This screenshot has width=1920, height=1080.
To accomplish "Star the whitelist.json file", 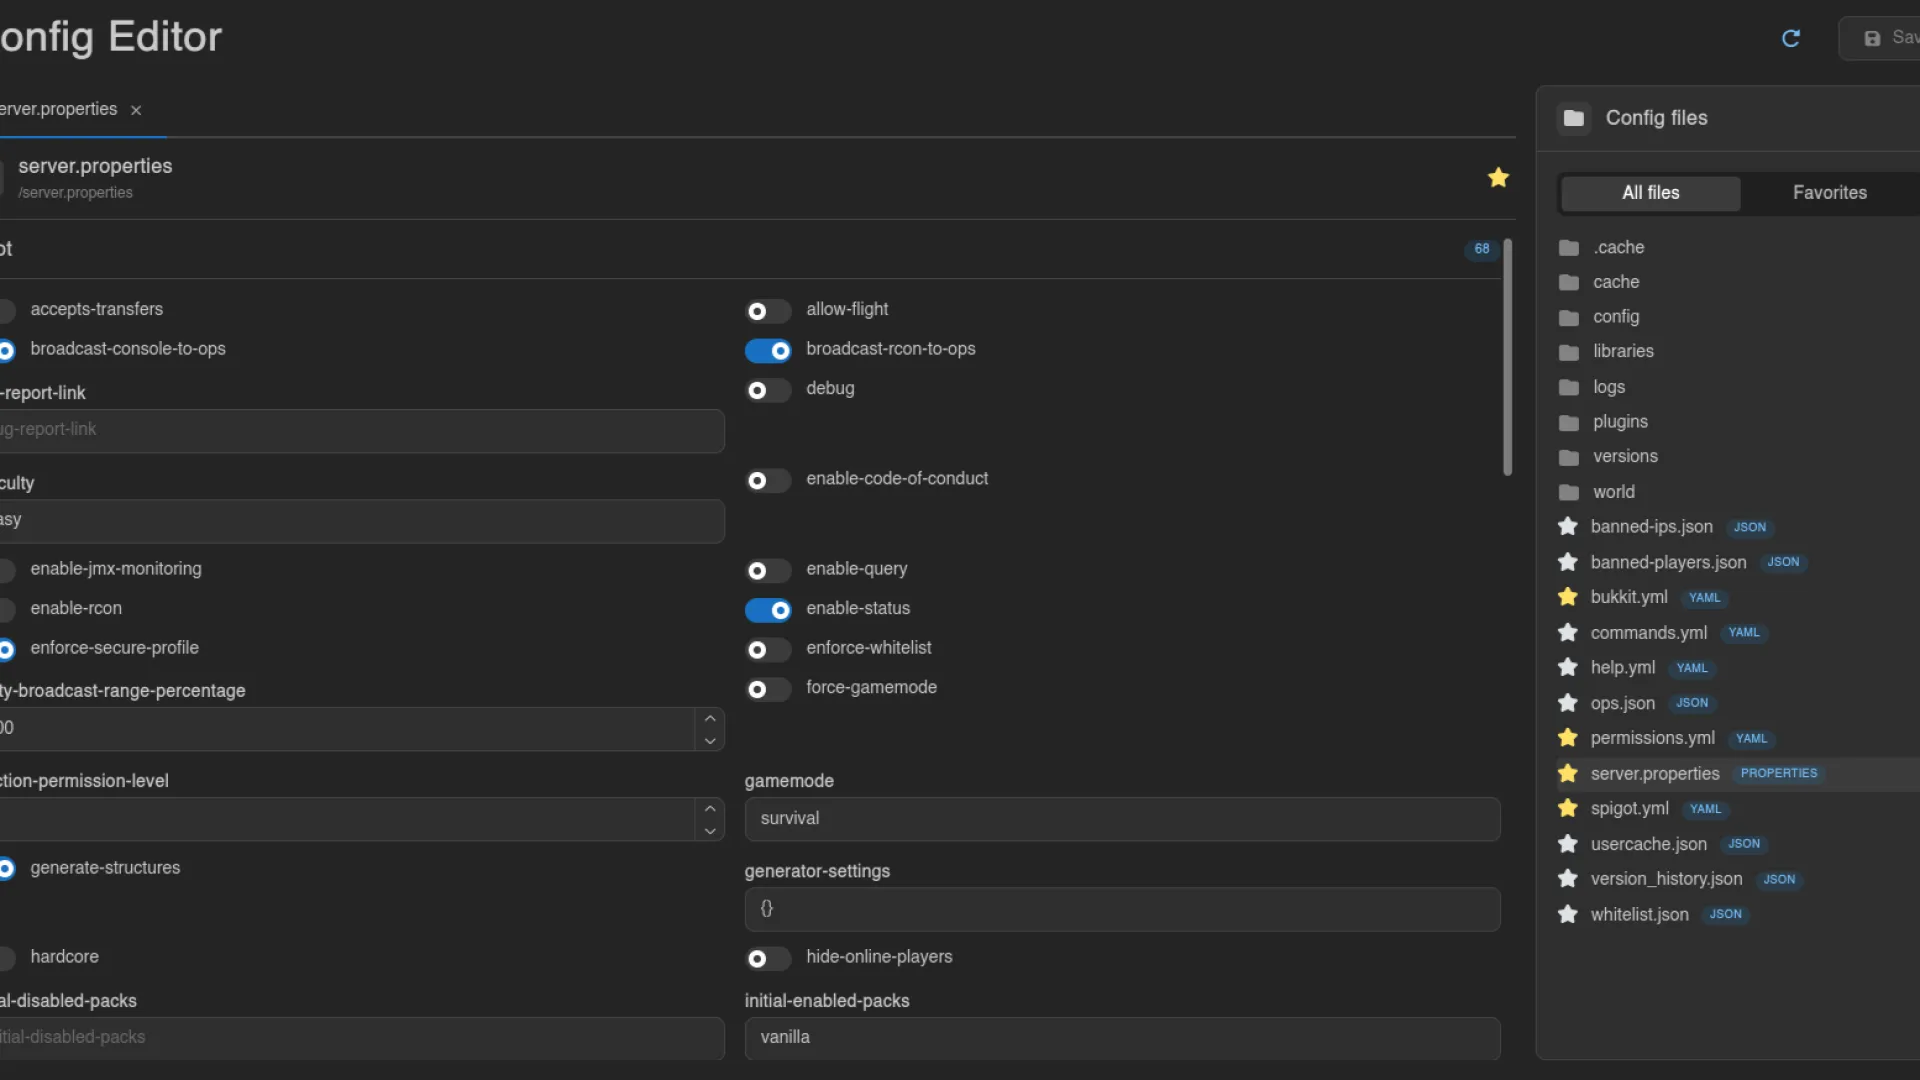I will pyautogui.click(x=1568, y=914).
